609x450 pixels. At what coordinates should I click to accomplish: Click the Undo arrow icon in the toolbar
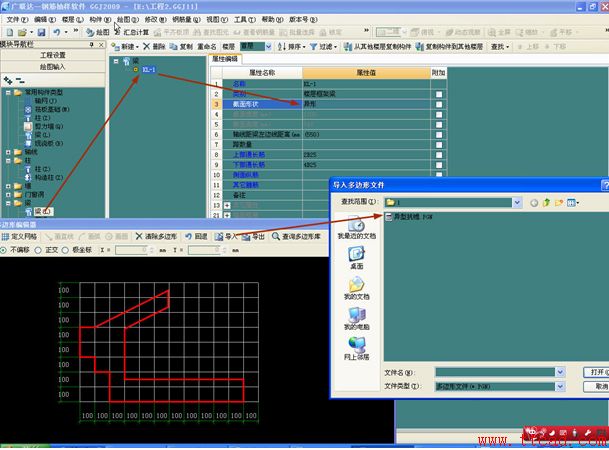tap(57, 32)
